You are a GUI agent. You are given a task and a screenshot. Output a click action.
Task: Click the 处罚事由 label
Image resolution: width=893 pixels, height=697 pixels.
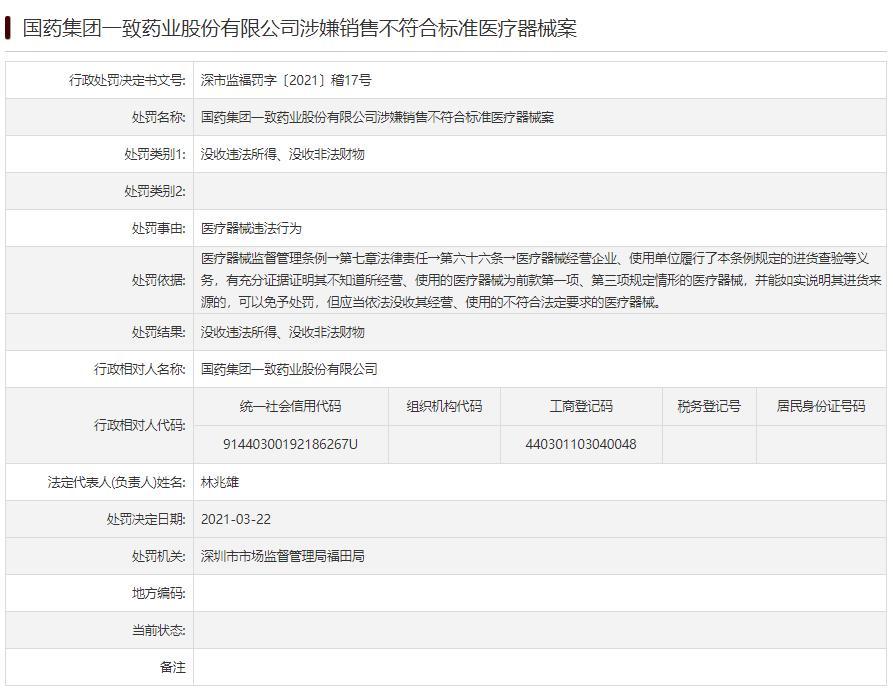(158, 228)
